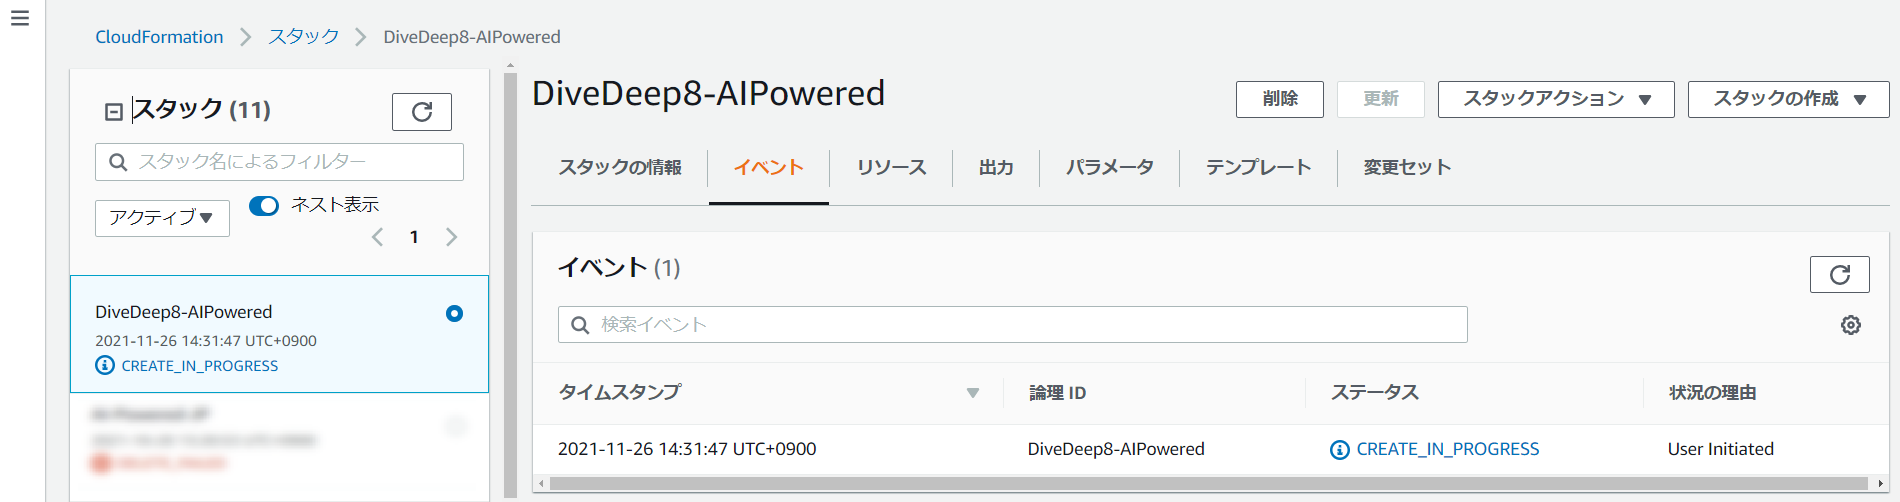This screenshot has width=1900, height=502.
Task: Focus the 検索イベント search field
Action: pyautogui.click(x=1012, y=325)
